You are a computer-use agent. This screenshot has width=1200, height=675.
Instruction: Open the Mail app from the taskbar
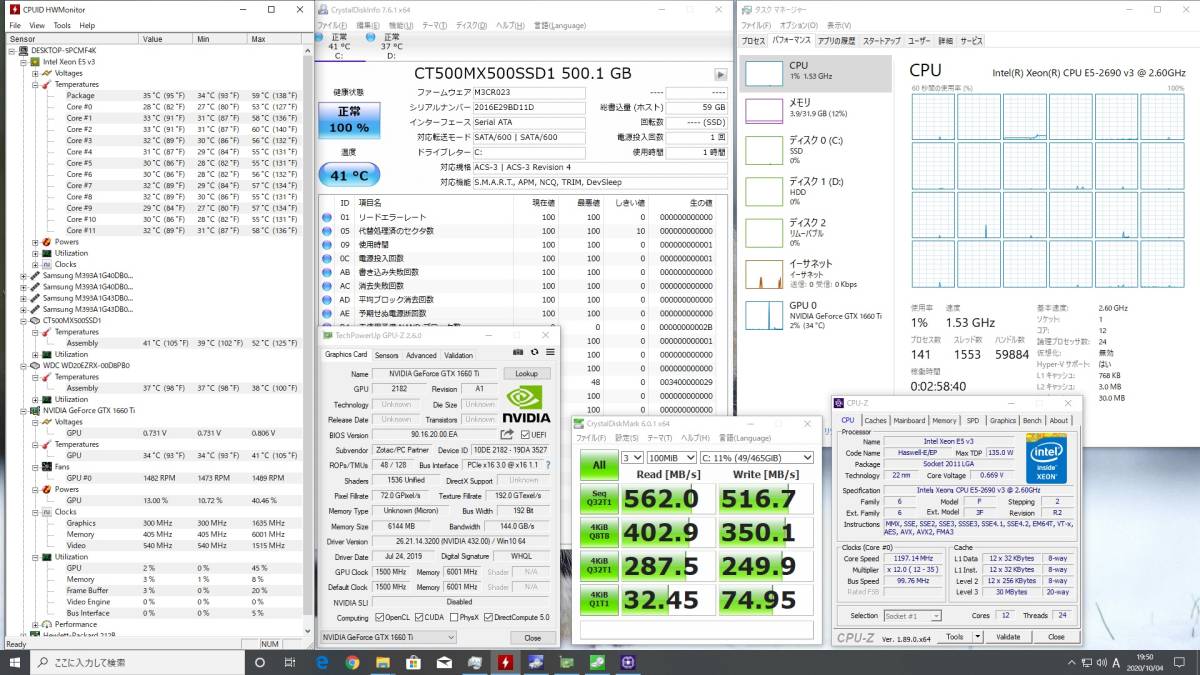click(x=444, y=662)
